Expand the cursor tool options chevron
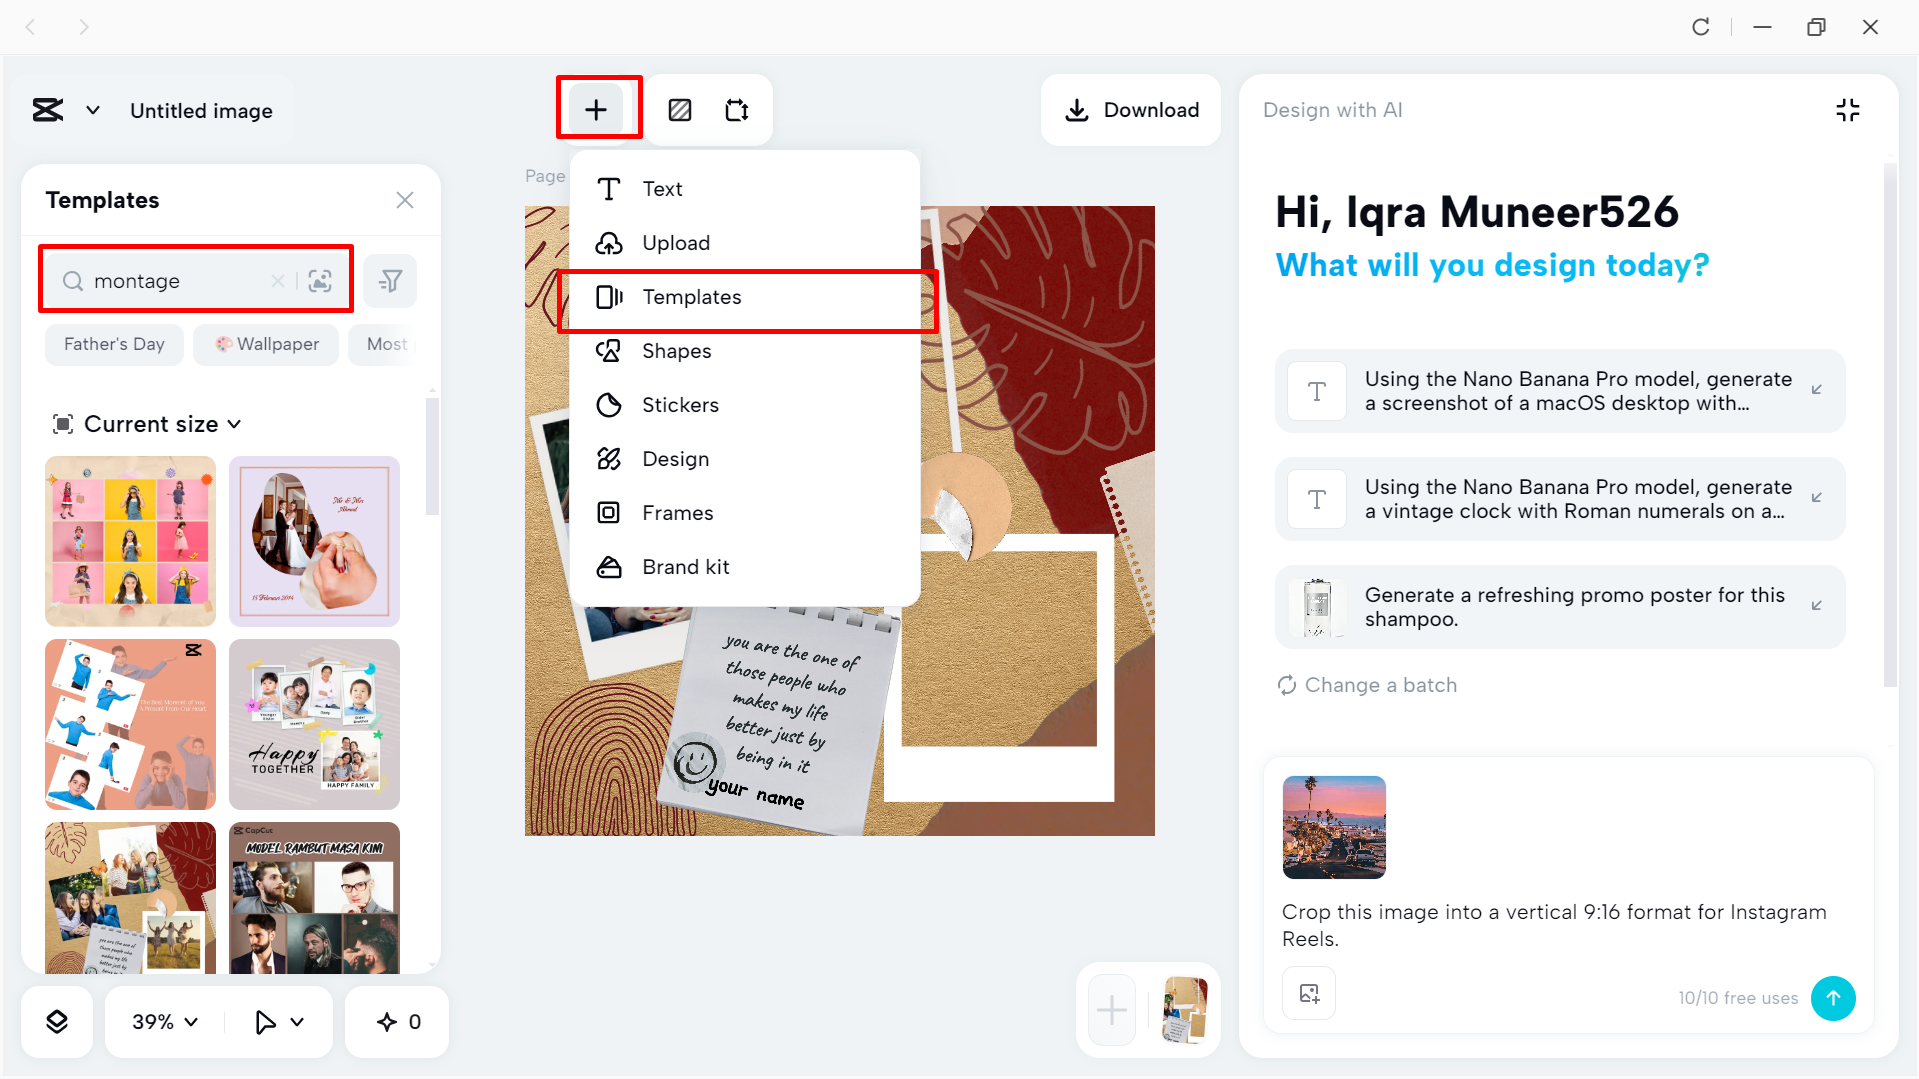Screen dimensions: 1919x1079 (297, 1022)
